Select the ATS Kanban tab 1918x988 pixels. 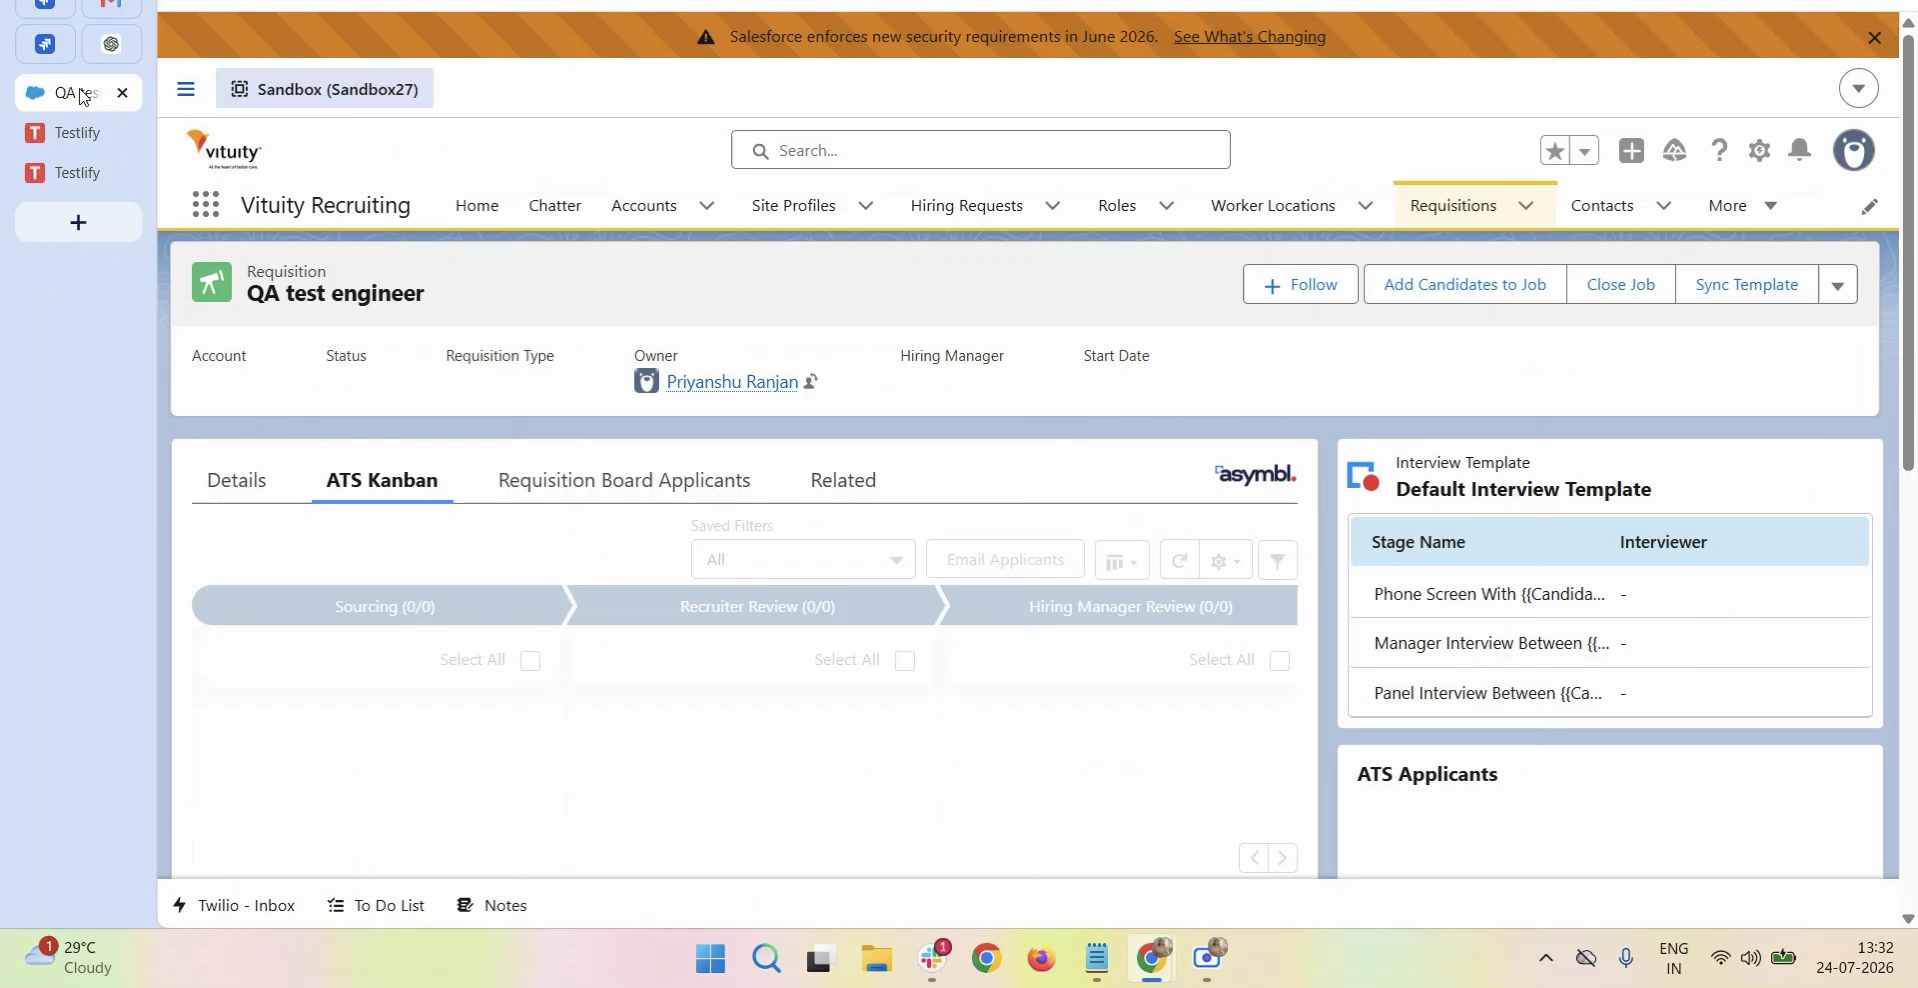[382, 481]
